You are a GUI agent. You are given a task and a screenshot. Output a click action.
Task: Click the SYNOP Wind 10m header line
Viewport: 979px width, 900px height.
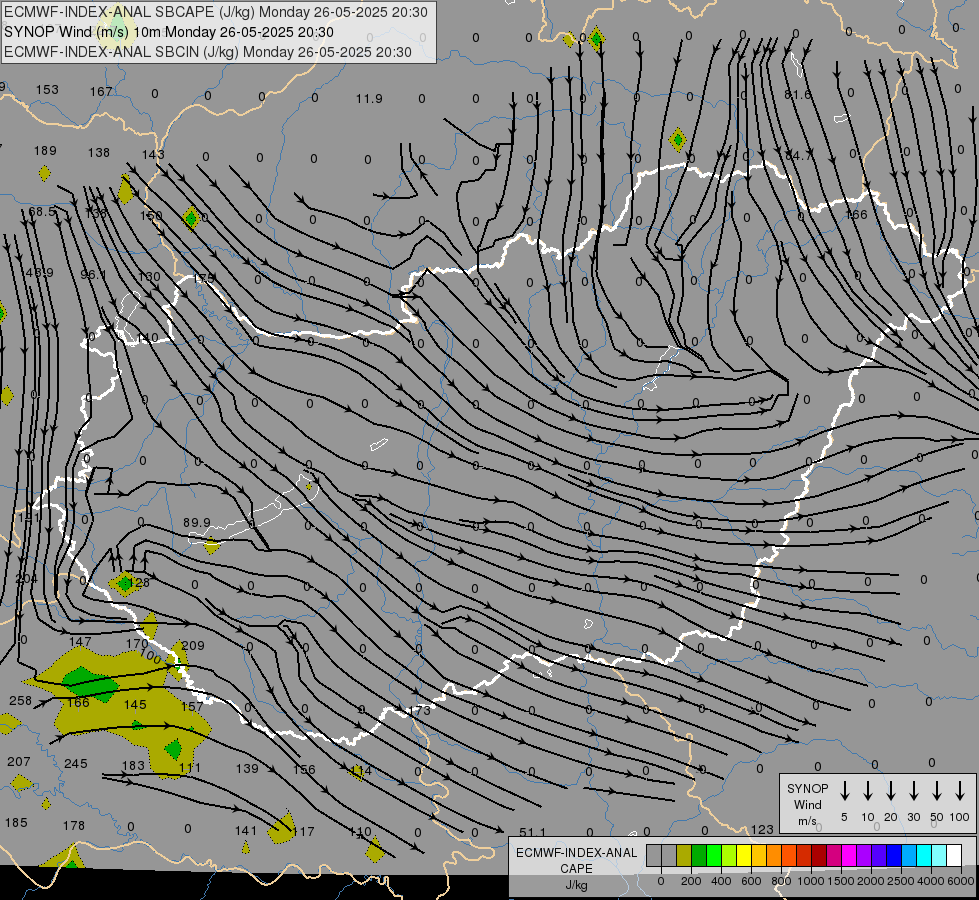(x=169, y=32)
